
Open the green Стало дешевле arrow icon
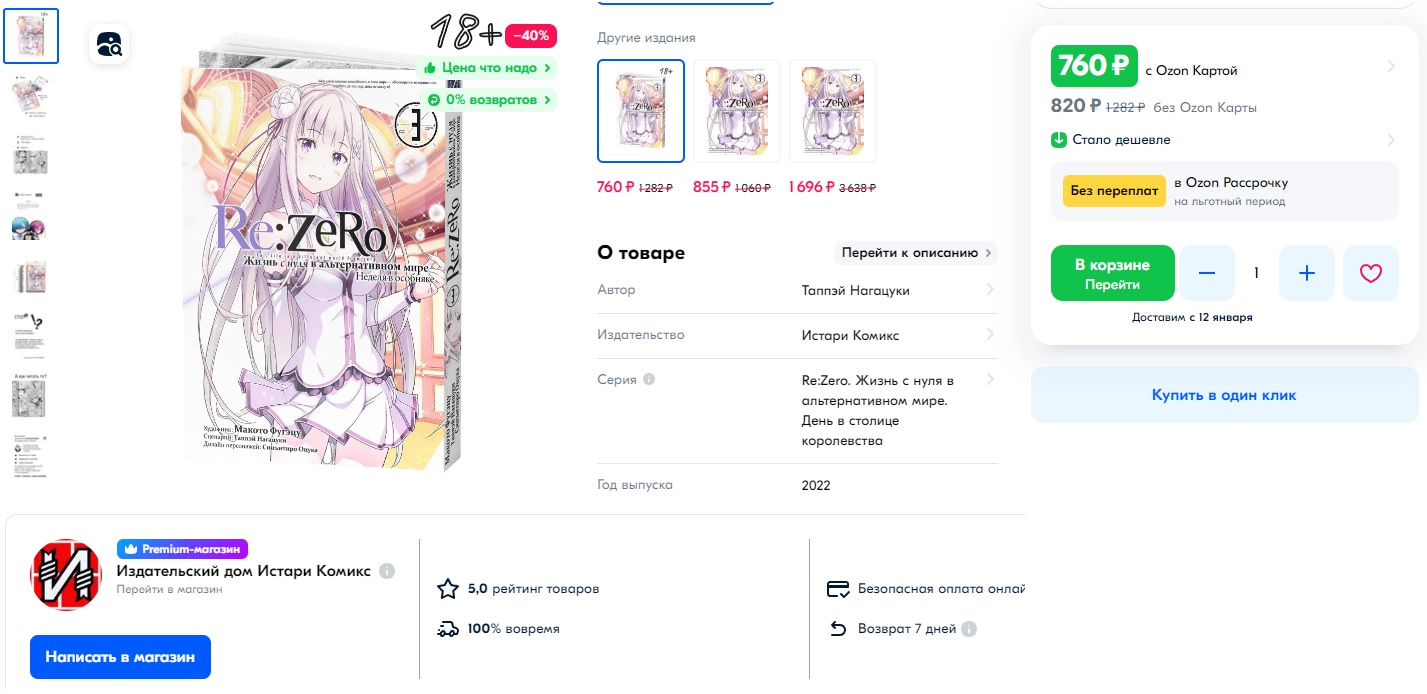[1059, 140]
